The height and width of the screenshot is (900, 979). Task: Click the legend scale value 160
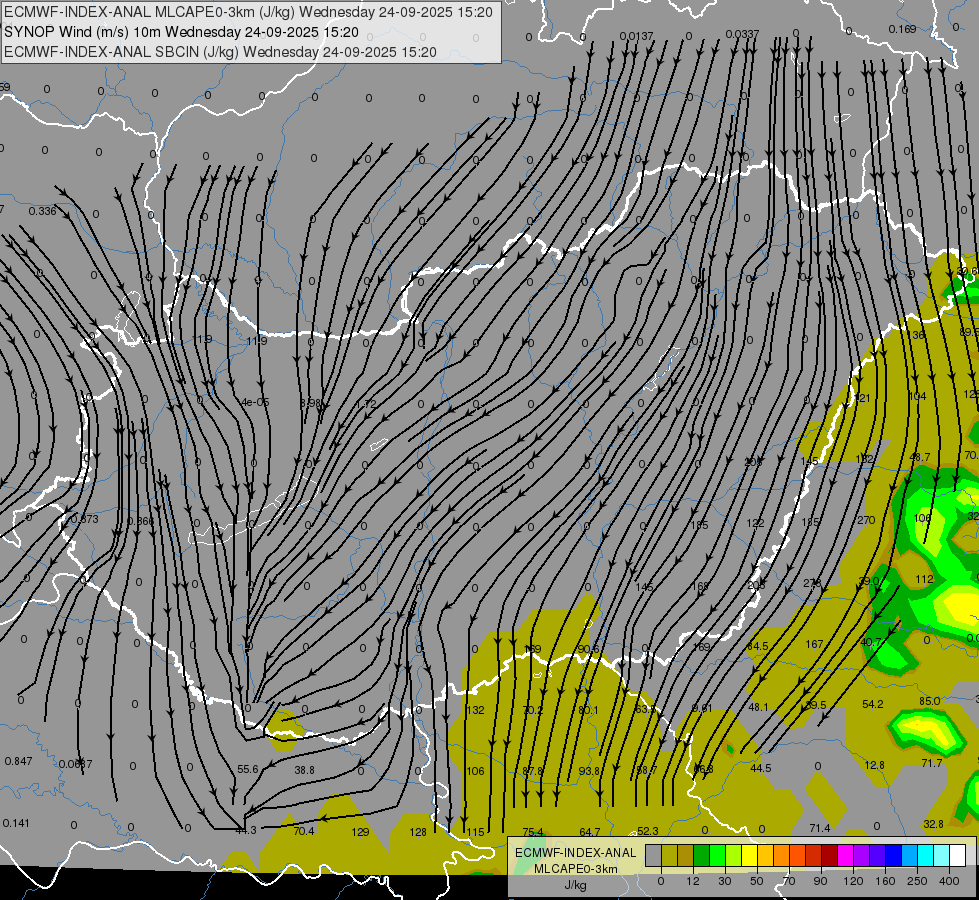(885, 881)
